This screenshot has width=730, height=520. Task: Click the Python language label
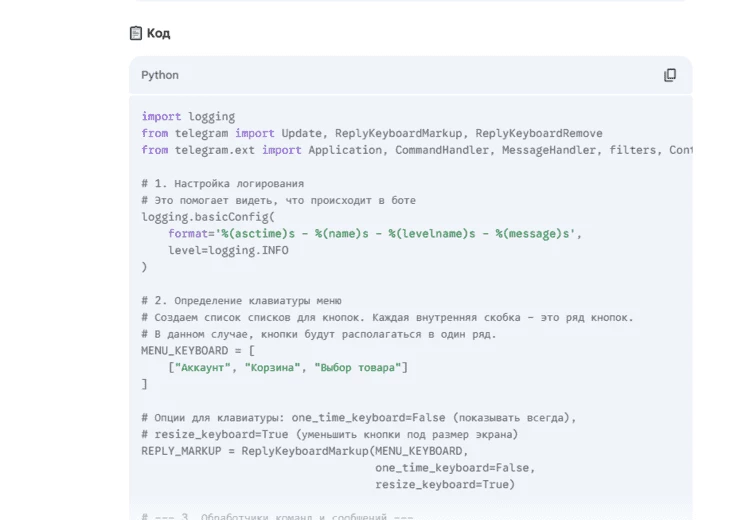[160, 75]
